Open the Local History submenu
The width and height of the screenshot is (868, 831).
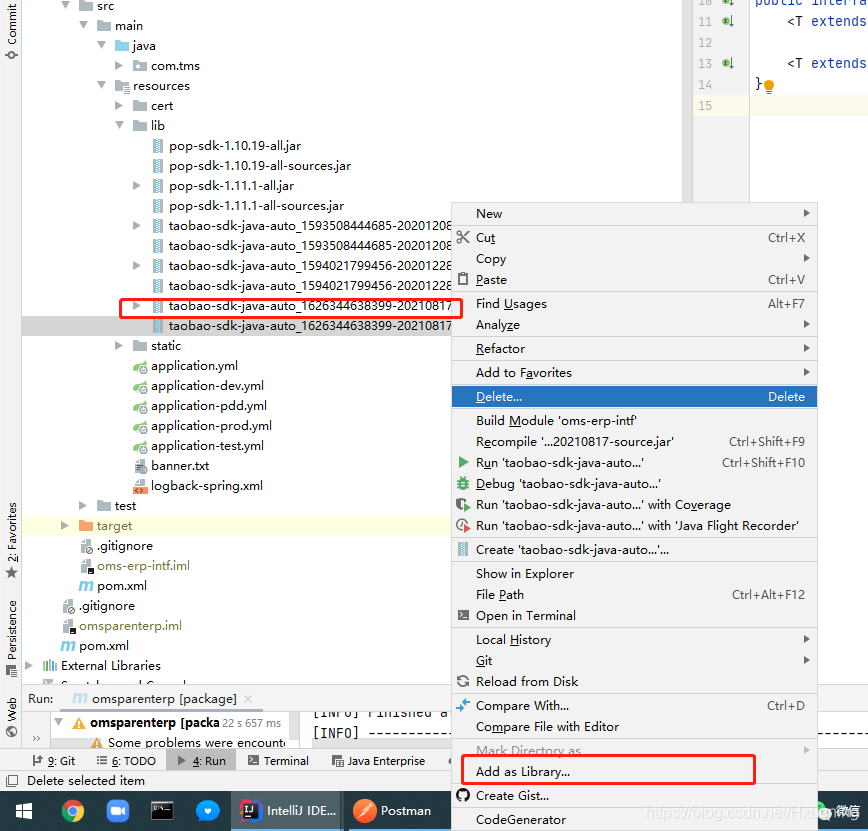tap(634, 639)
